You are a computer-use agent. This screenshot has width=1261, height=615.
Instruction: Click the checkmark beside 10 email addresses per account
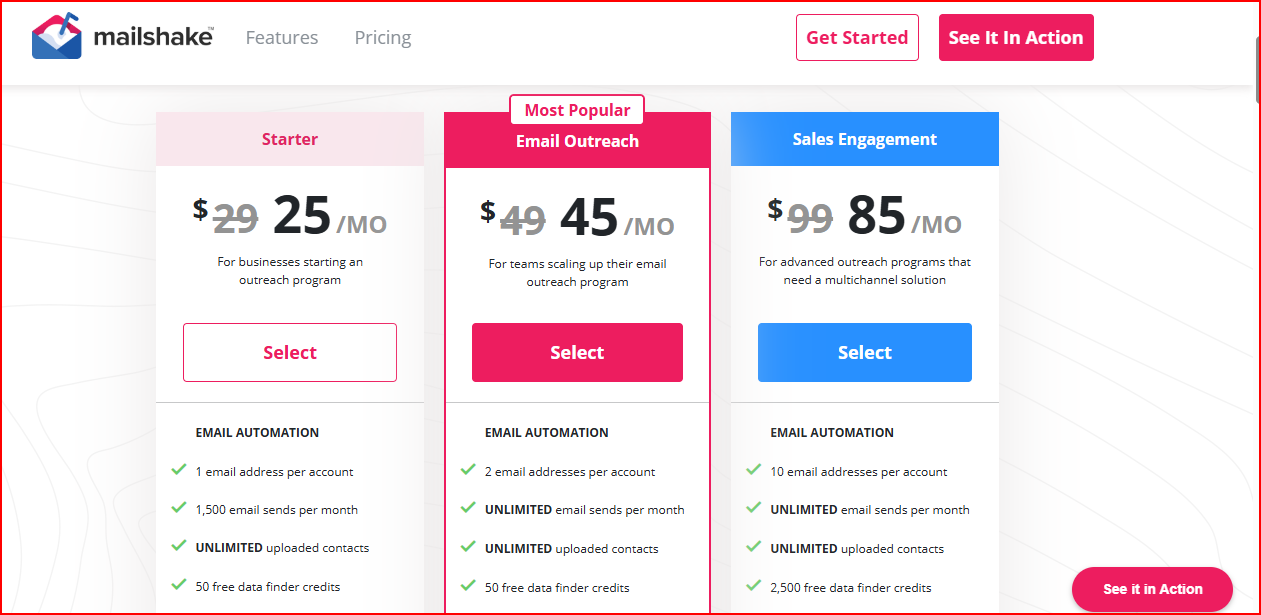click(755, 471)
